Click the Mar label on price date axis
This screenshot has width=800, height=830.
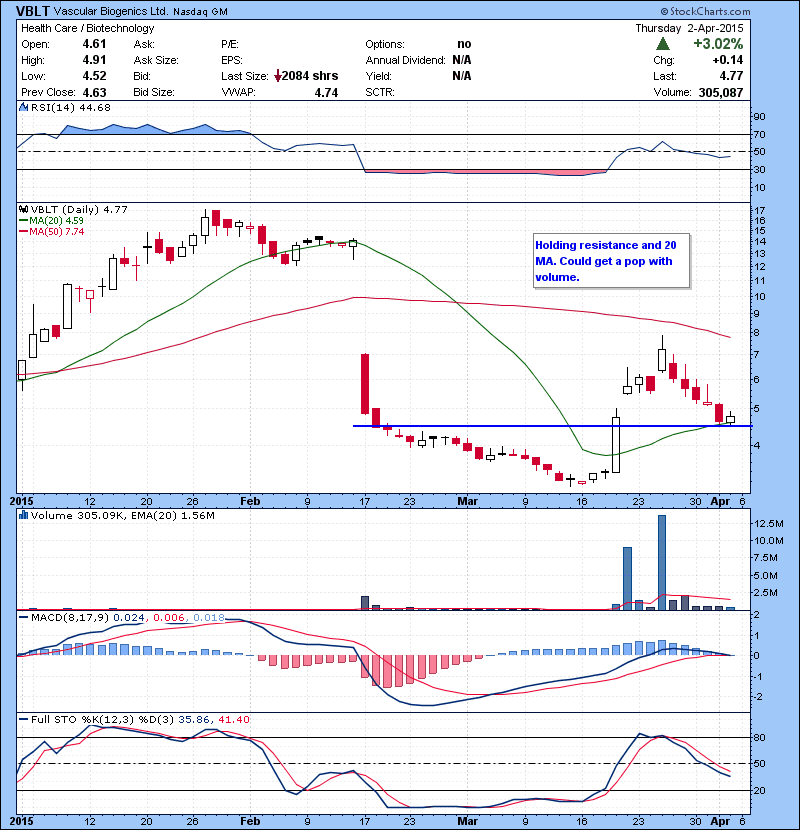468,501
